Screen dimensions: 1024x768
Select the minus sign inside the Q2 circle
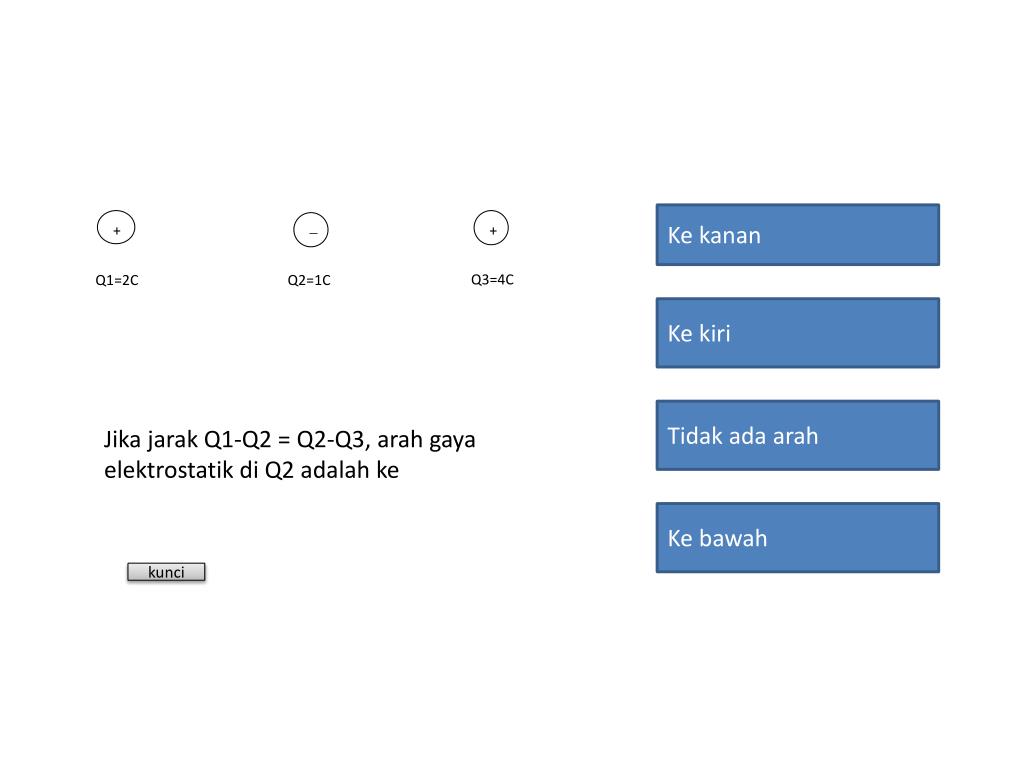pos(313,233)
